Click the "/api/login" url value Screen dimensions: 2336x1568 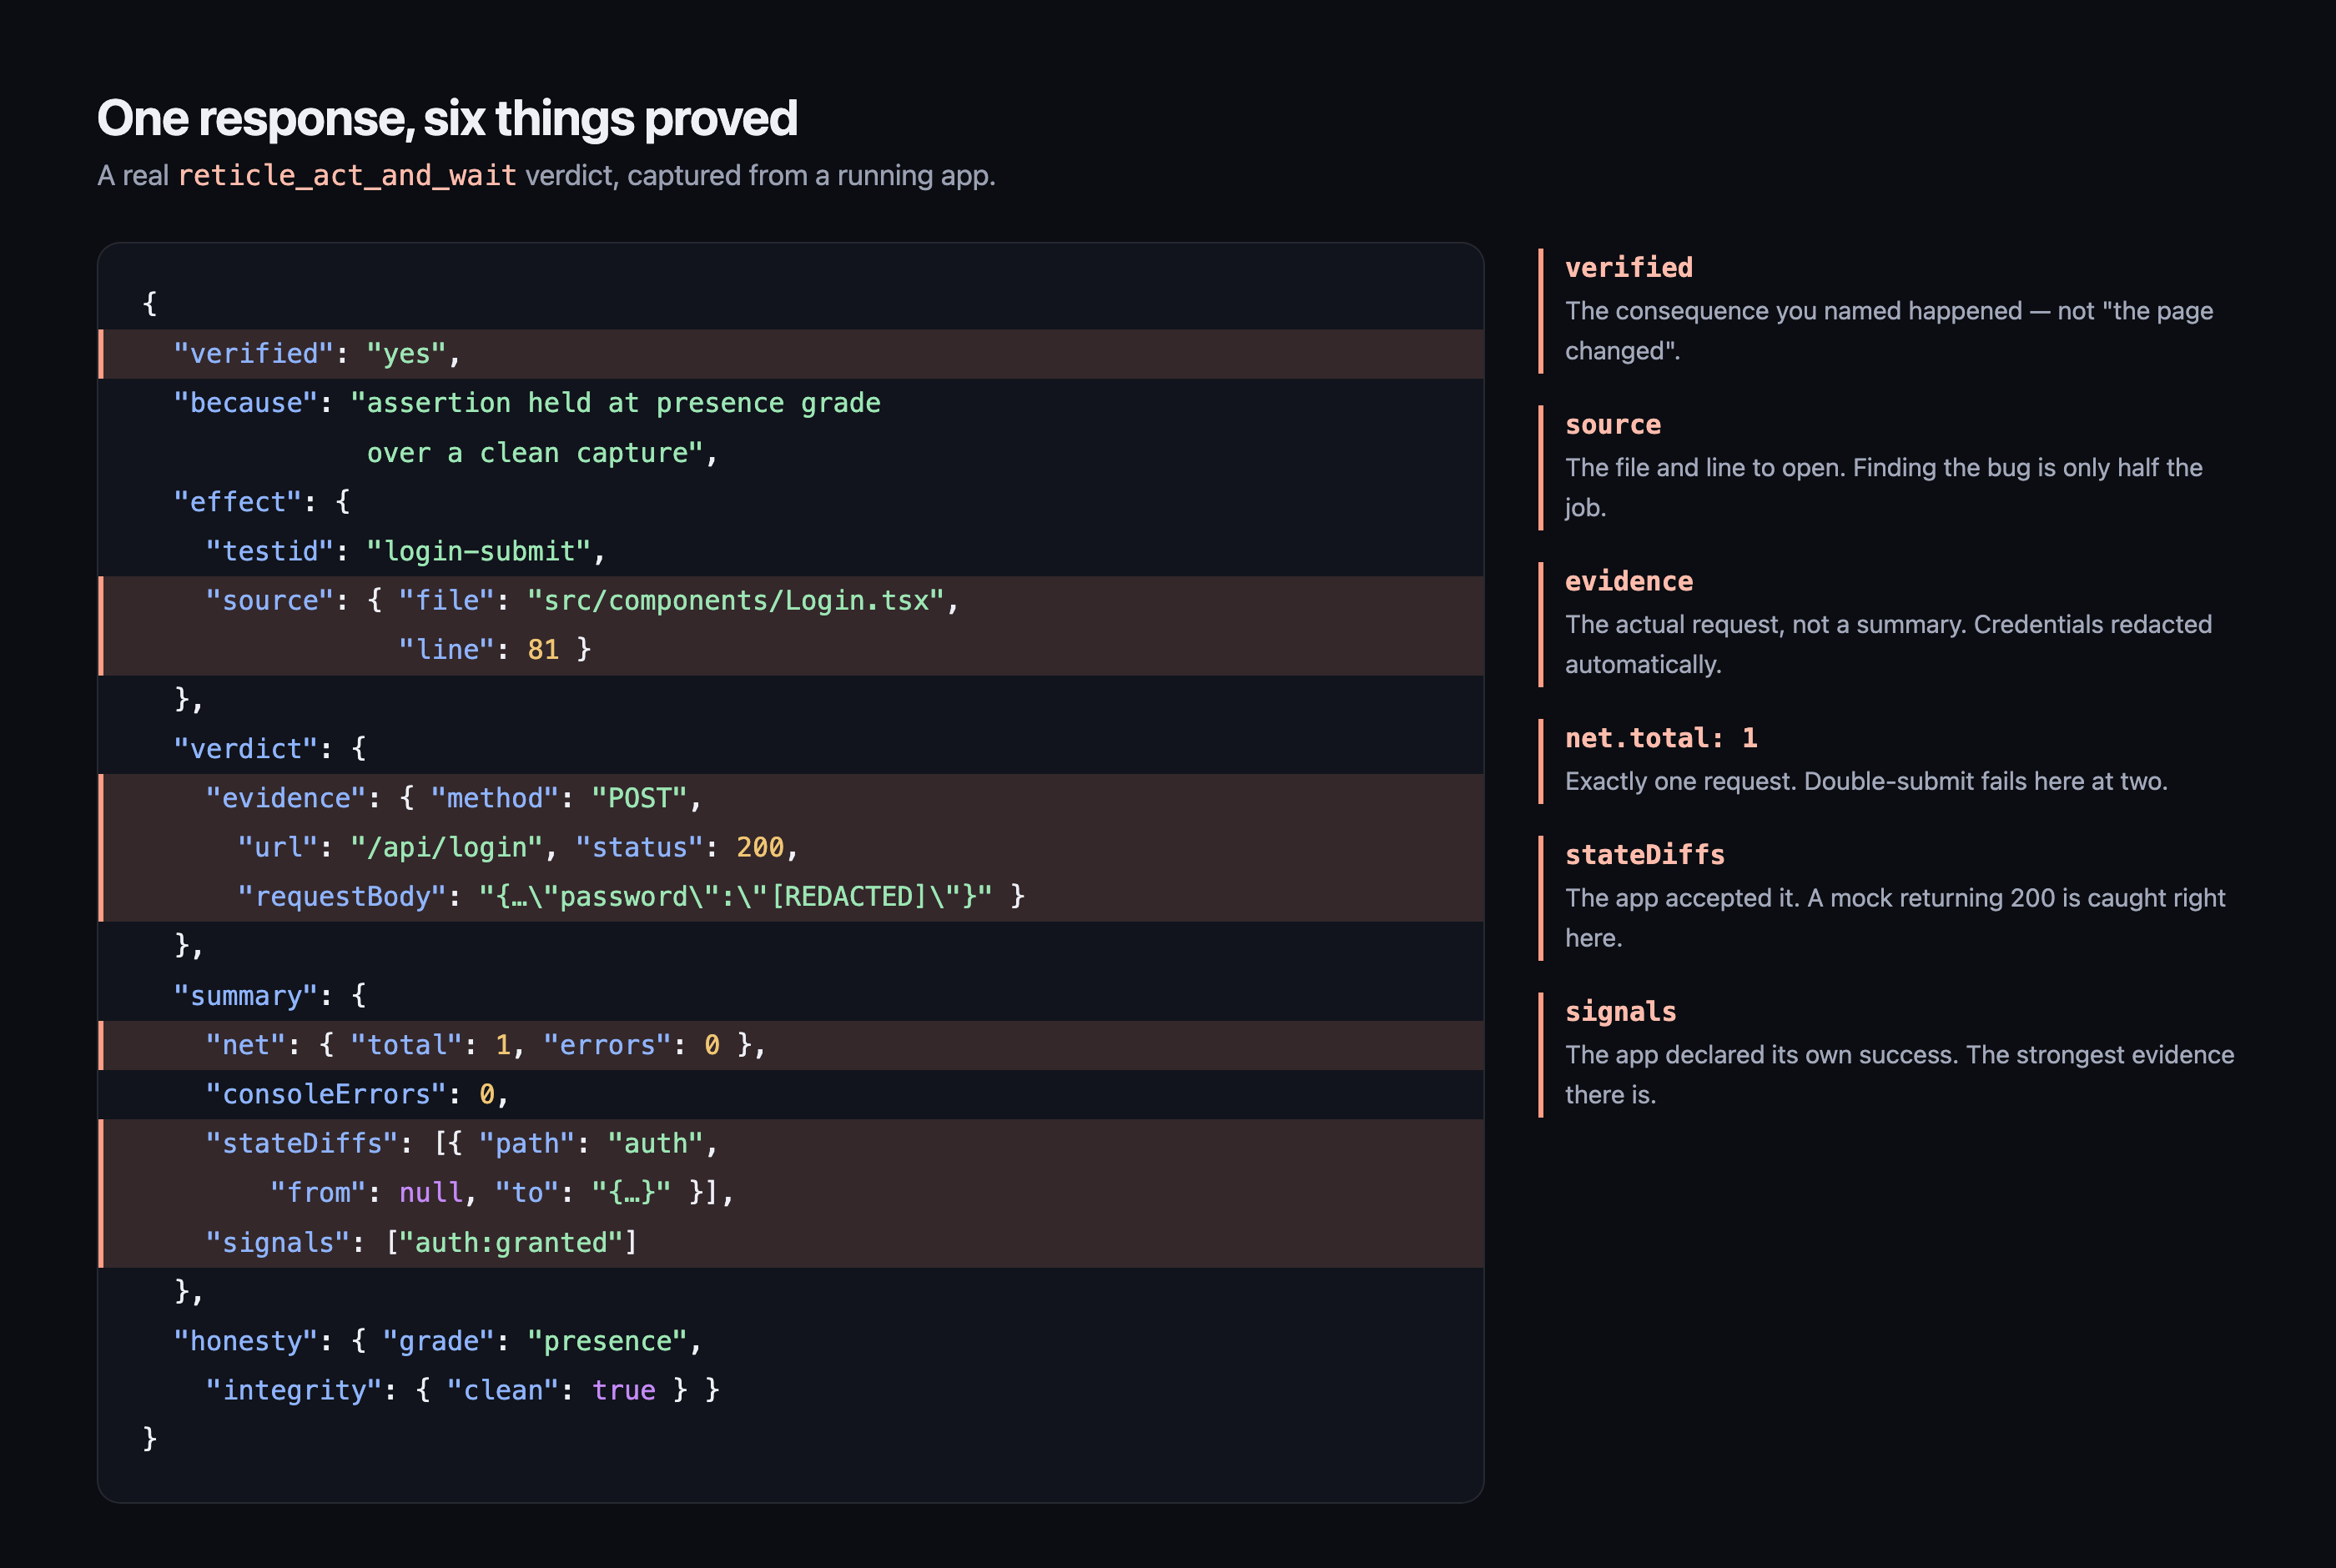pyautogui.click(x=446, y=848)
